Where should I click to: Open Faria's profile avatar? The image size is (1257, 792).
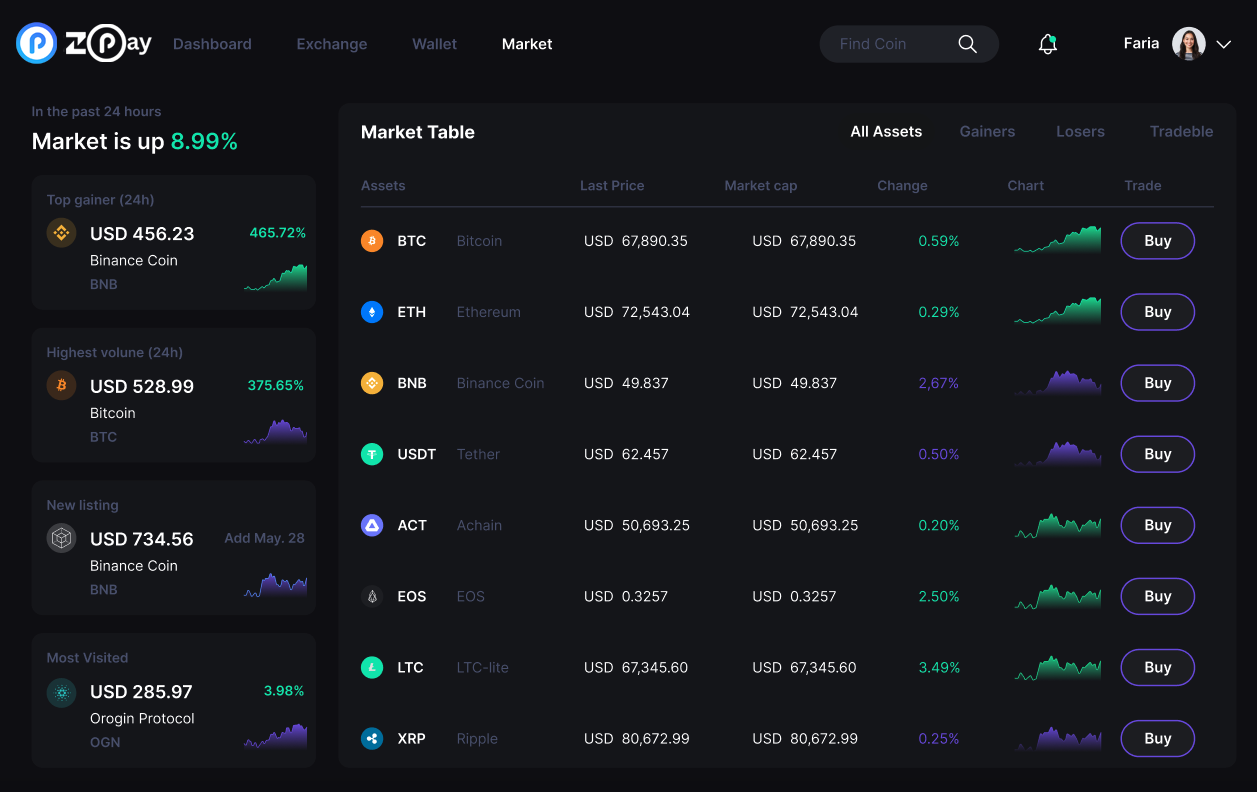click(1188, 44)
